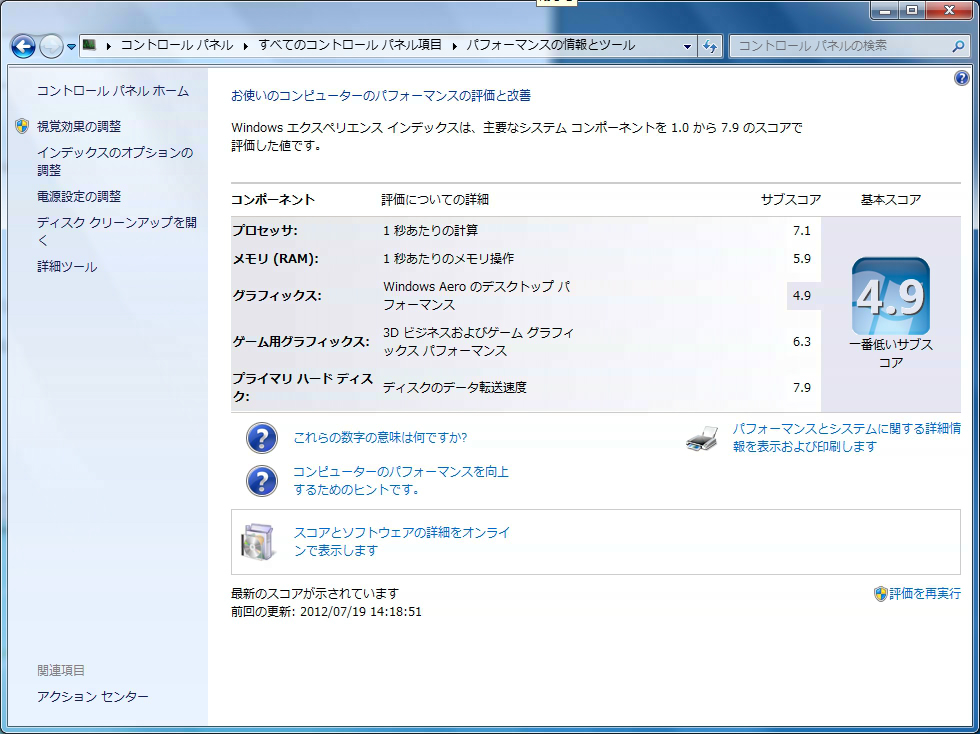Click the refresh button beside address bar
Viewport: 980px width, 734px height.
[x=709, y=46]
